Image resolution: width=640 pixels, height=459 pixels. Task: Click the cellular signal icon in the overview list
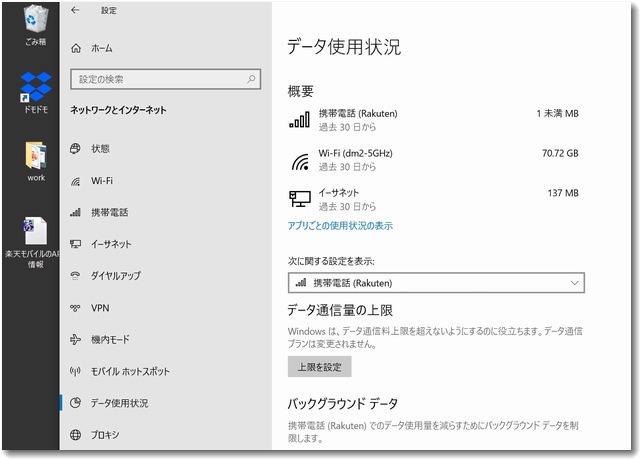[299, 120]
